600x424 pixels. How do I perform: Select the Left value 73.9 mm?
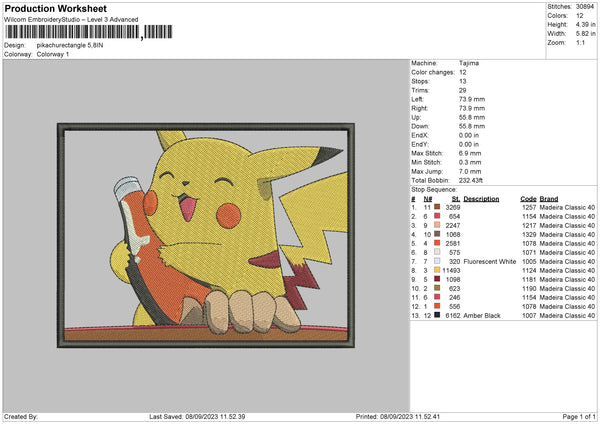pyautogui.click(x=472, y=99)
